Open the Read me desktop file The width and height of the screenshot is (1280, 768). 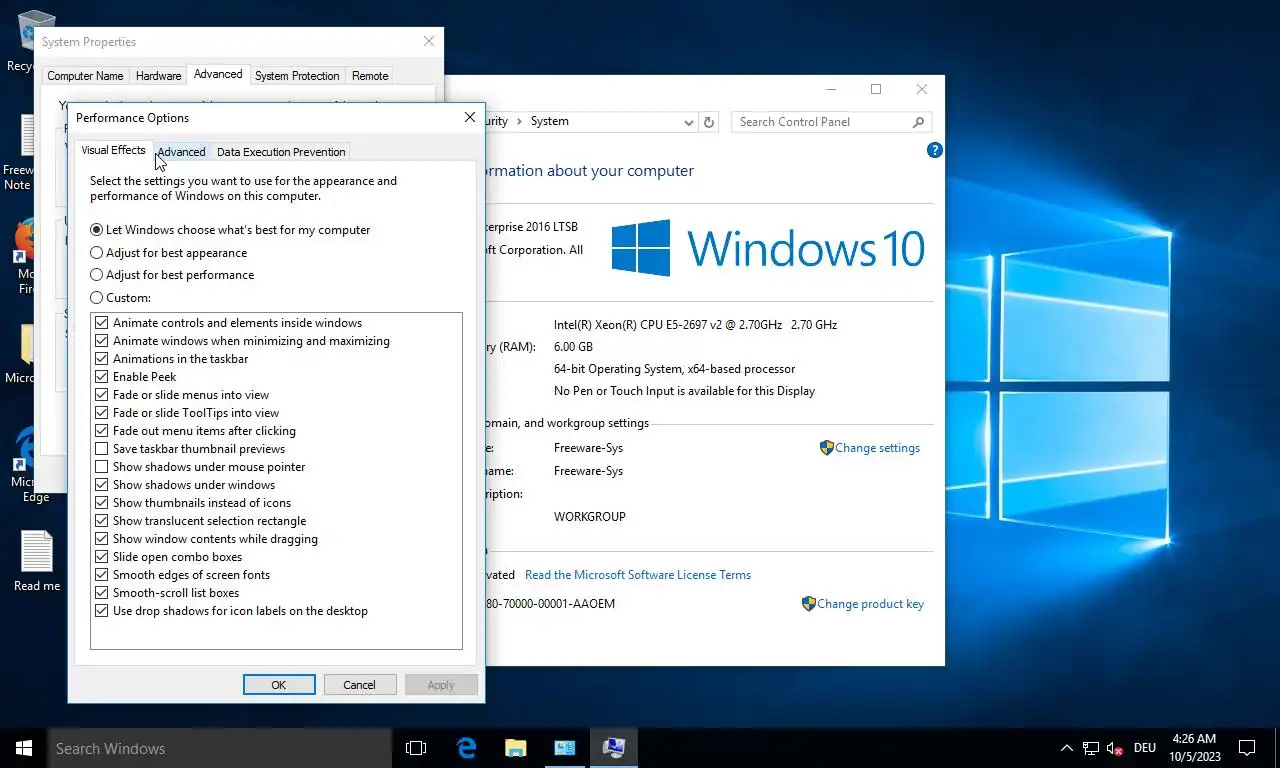tap(37, 561)
